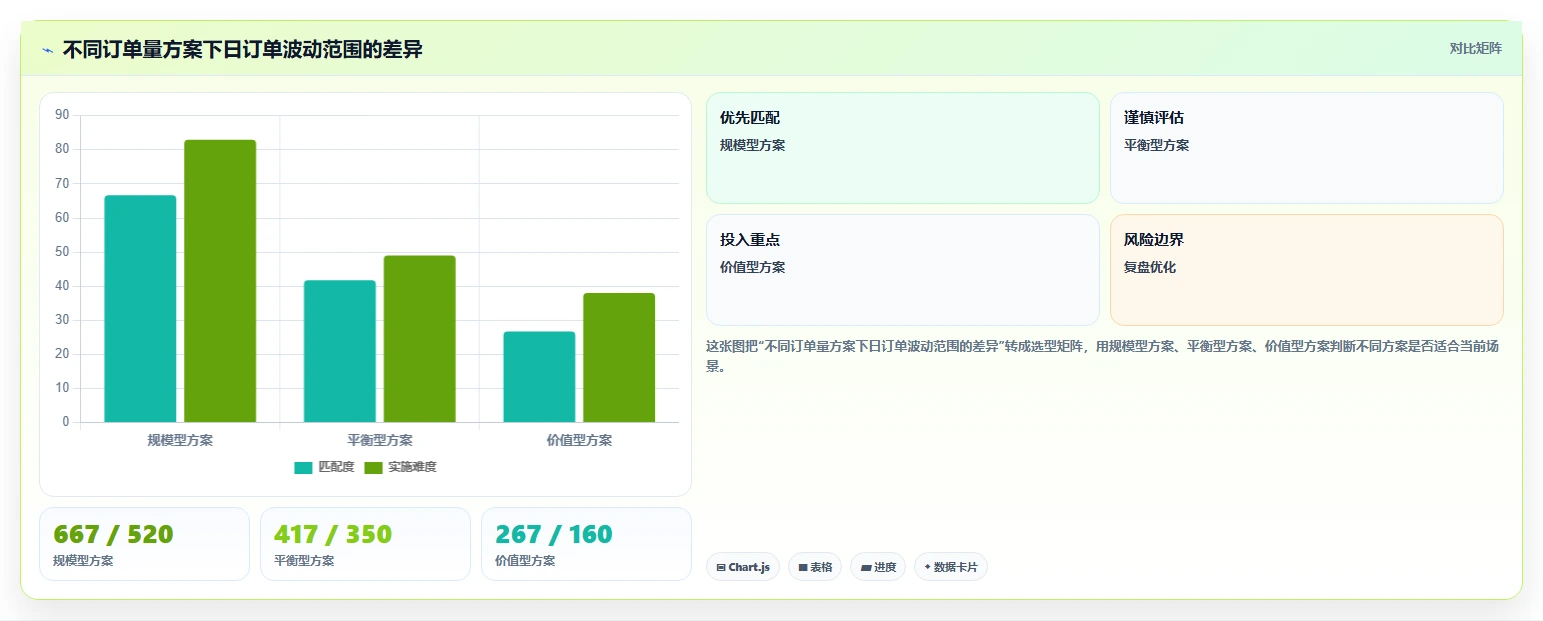Click the lightning icon beside the title
Viewport: 1543px width, 621px height.
pos(47,50)
